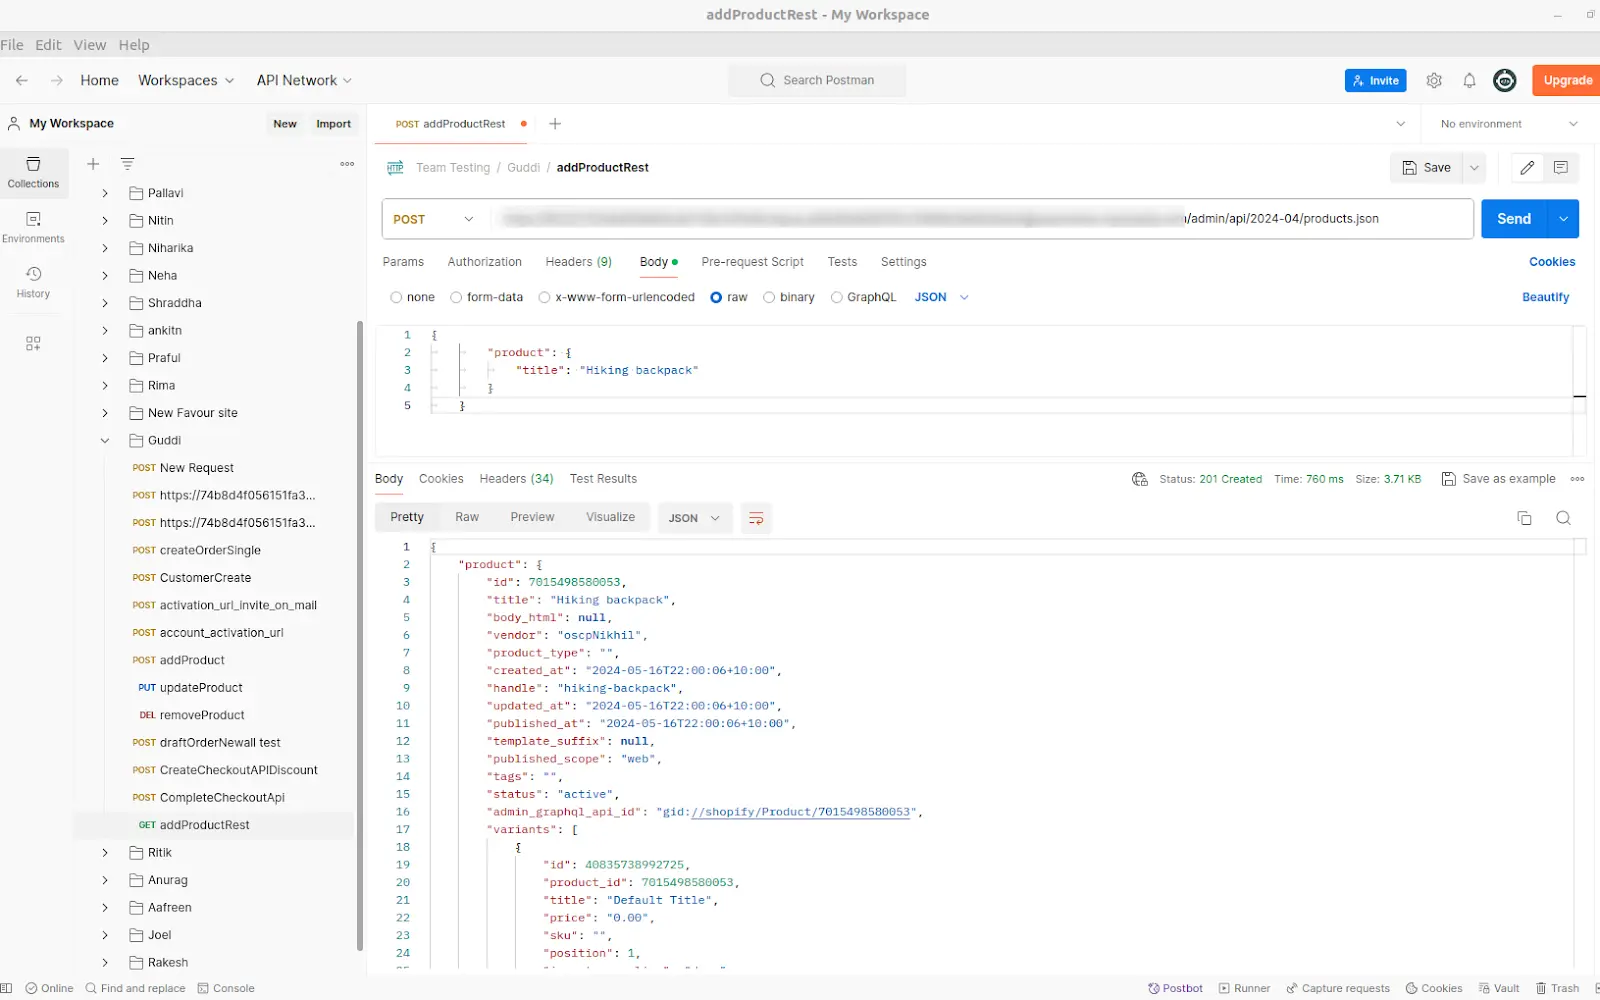Select the form-data body type

457,298
